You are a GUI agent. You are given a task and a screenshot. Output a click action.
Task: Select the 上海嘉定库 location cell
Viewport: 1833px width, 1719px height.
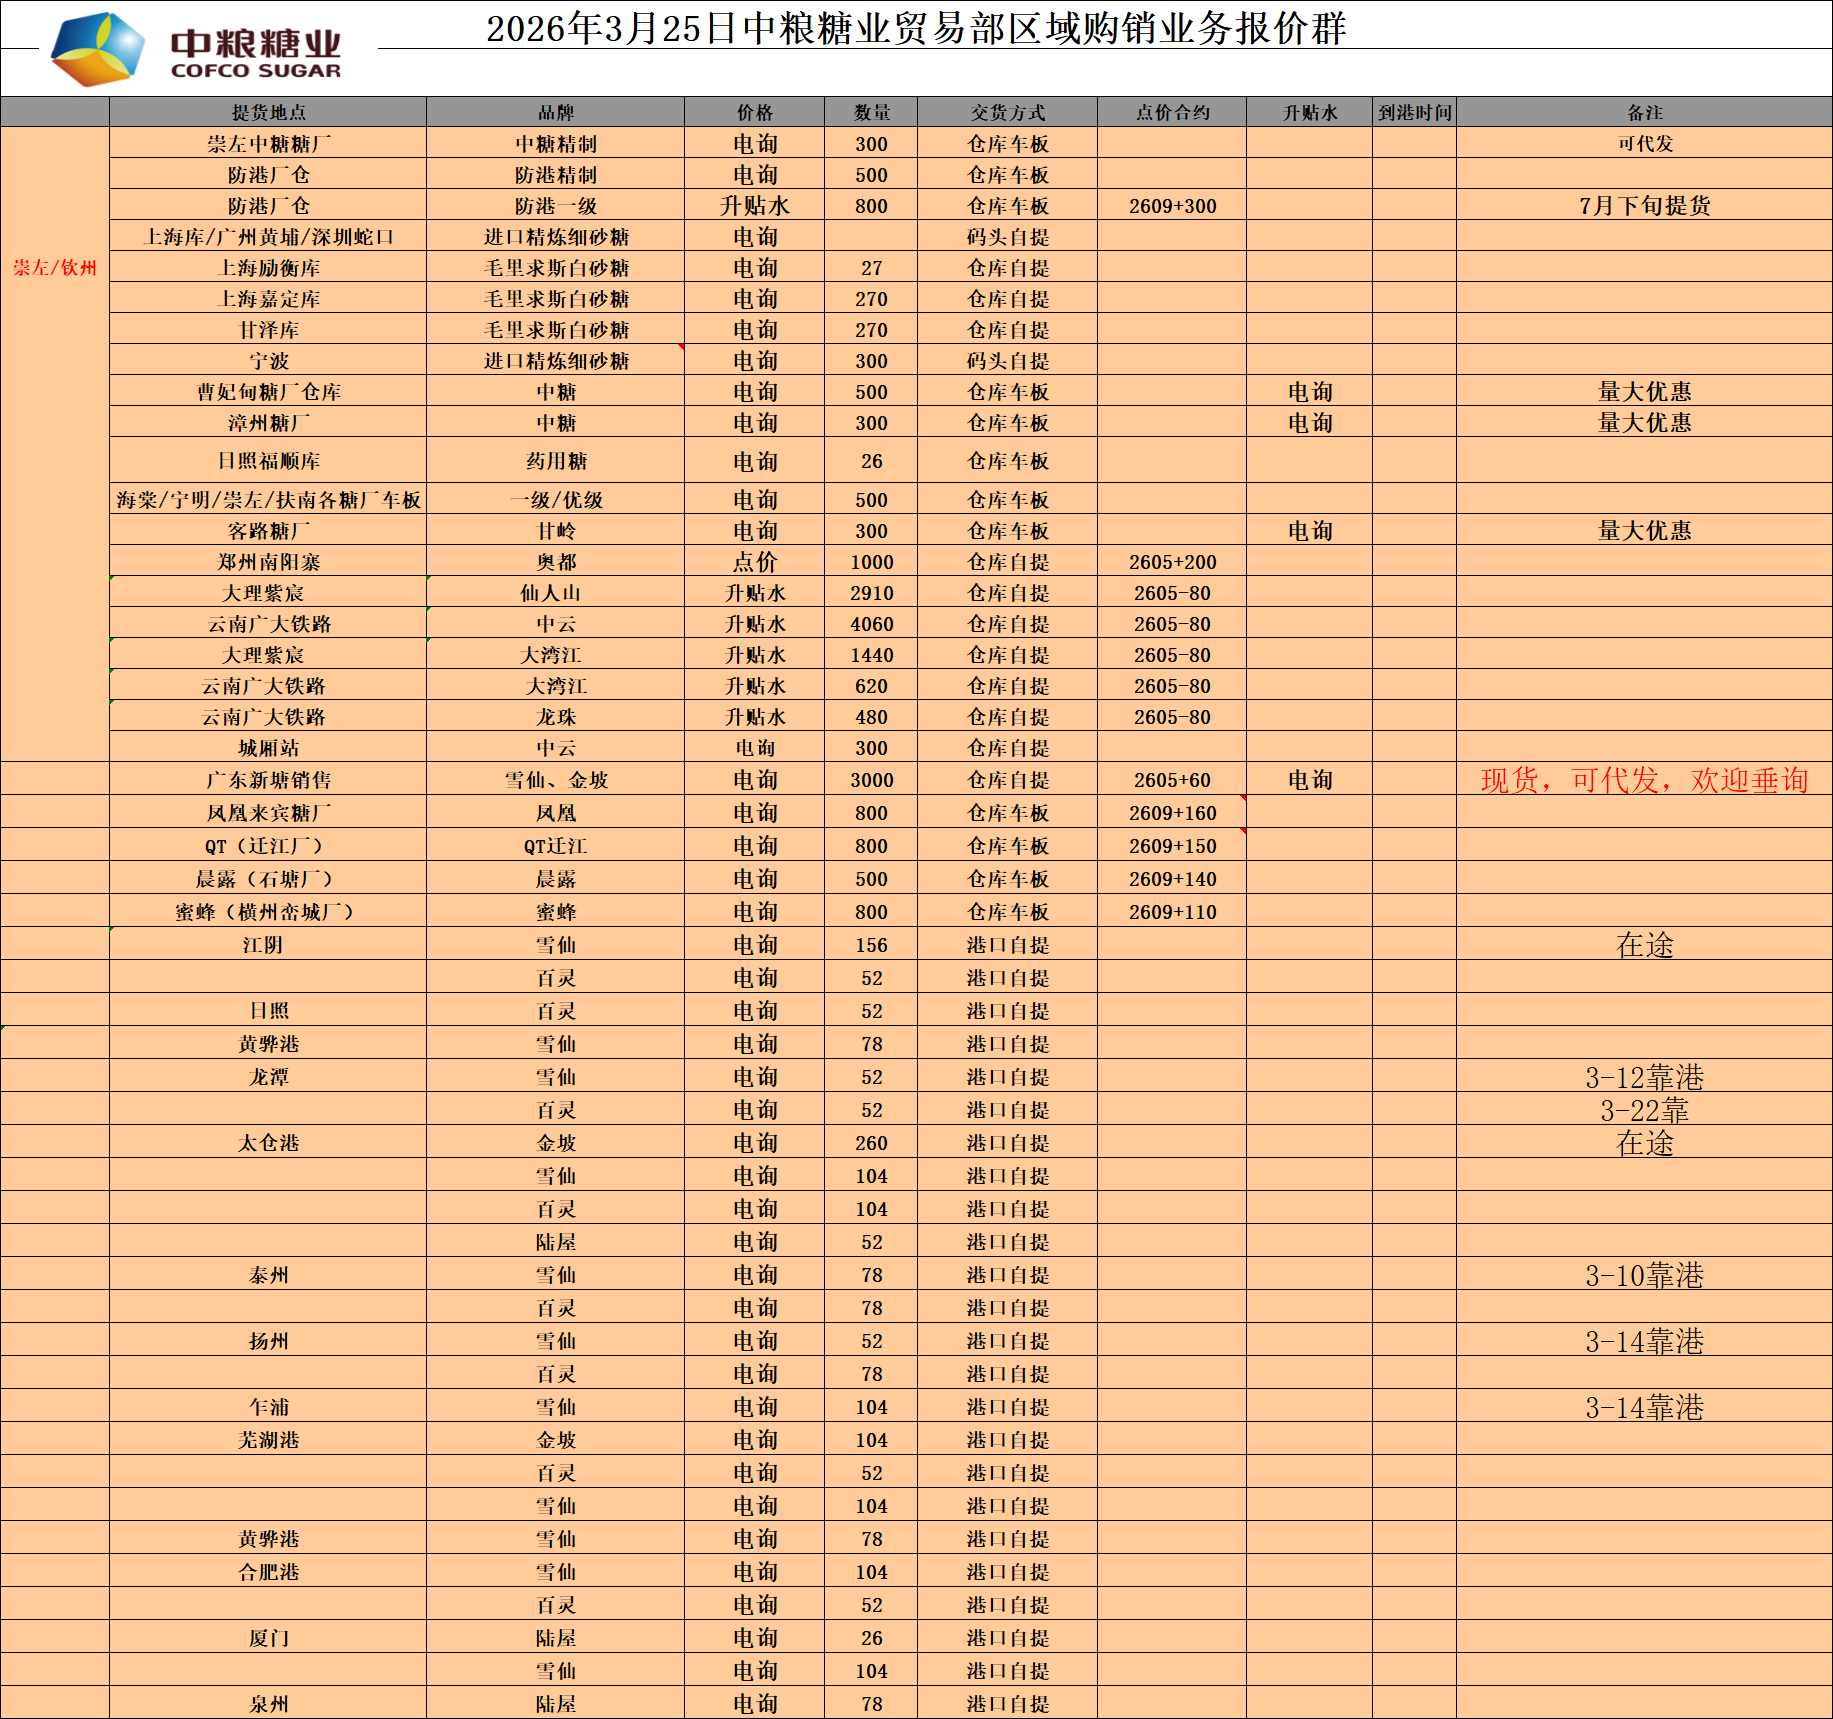click(x=268, y=298)
